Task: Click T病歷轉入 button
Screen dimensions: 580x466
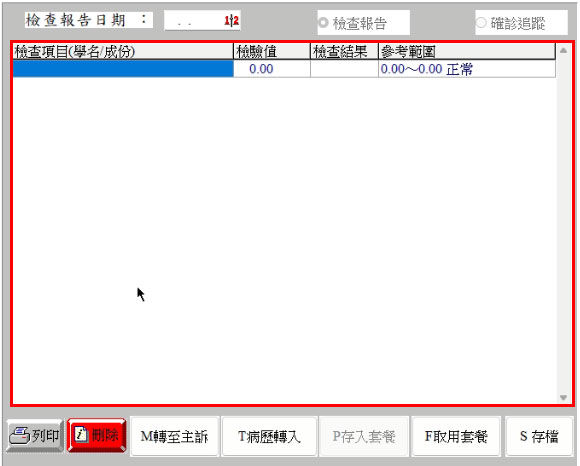Action: coord(269,436)
